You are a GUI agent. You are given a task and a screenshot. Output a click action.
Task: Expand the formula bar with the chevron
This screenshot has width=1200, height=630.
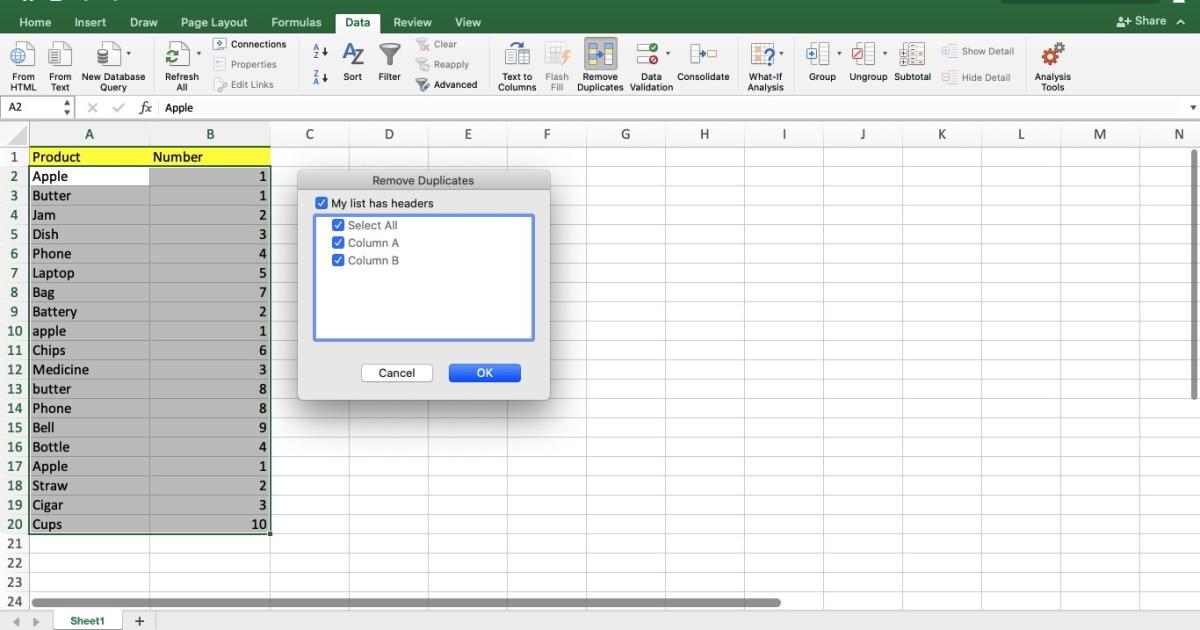point(1192,108)
